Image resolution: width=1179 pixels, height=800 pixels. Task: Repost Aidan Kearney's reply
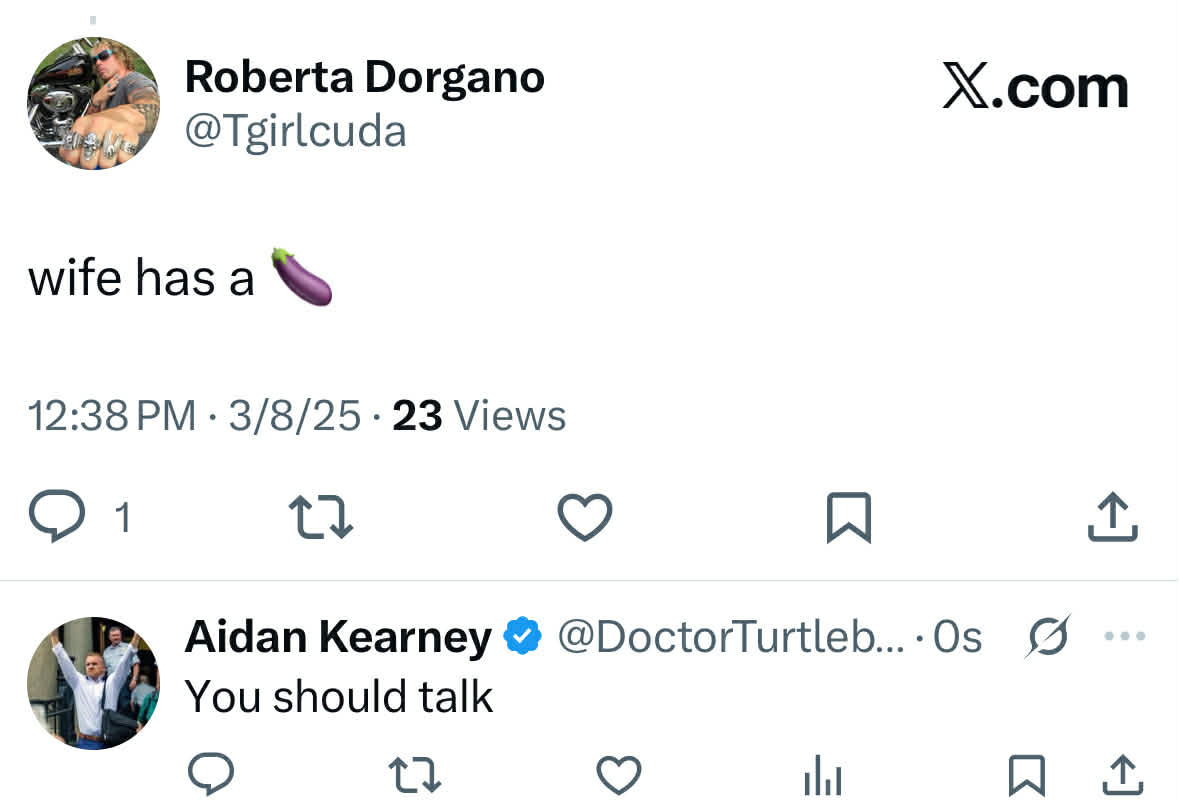414,775
